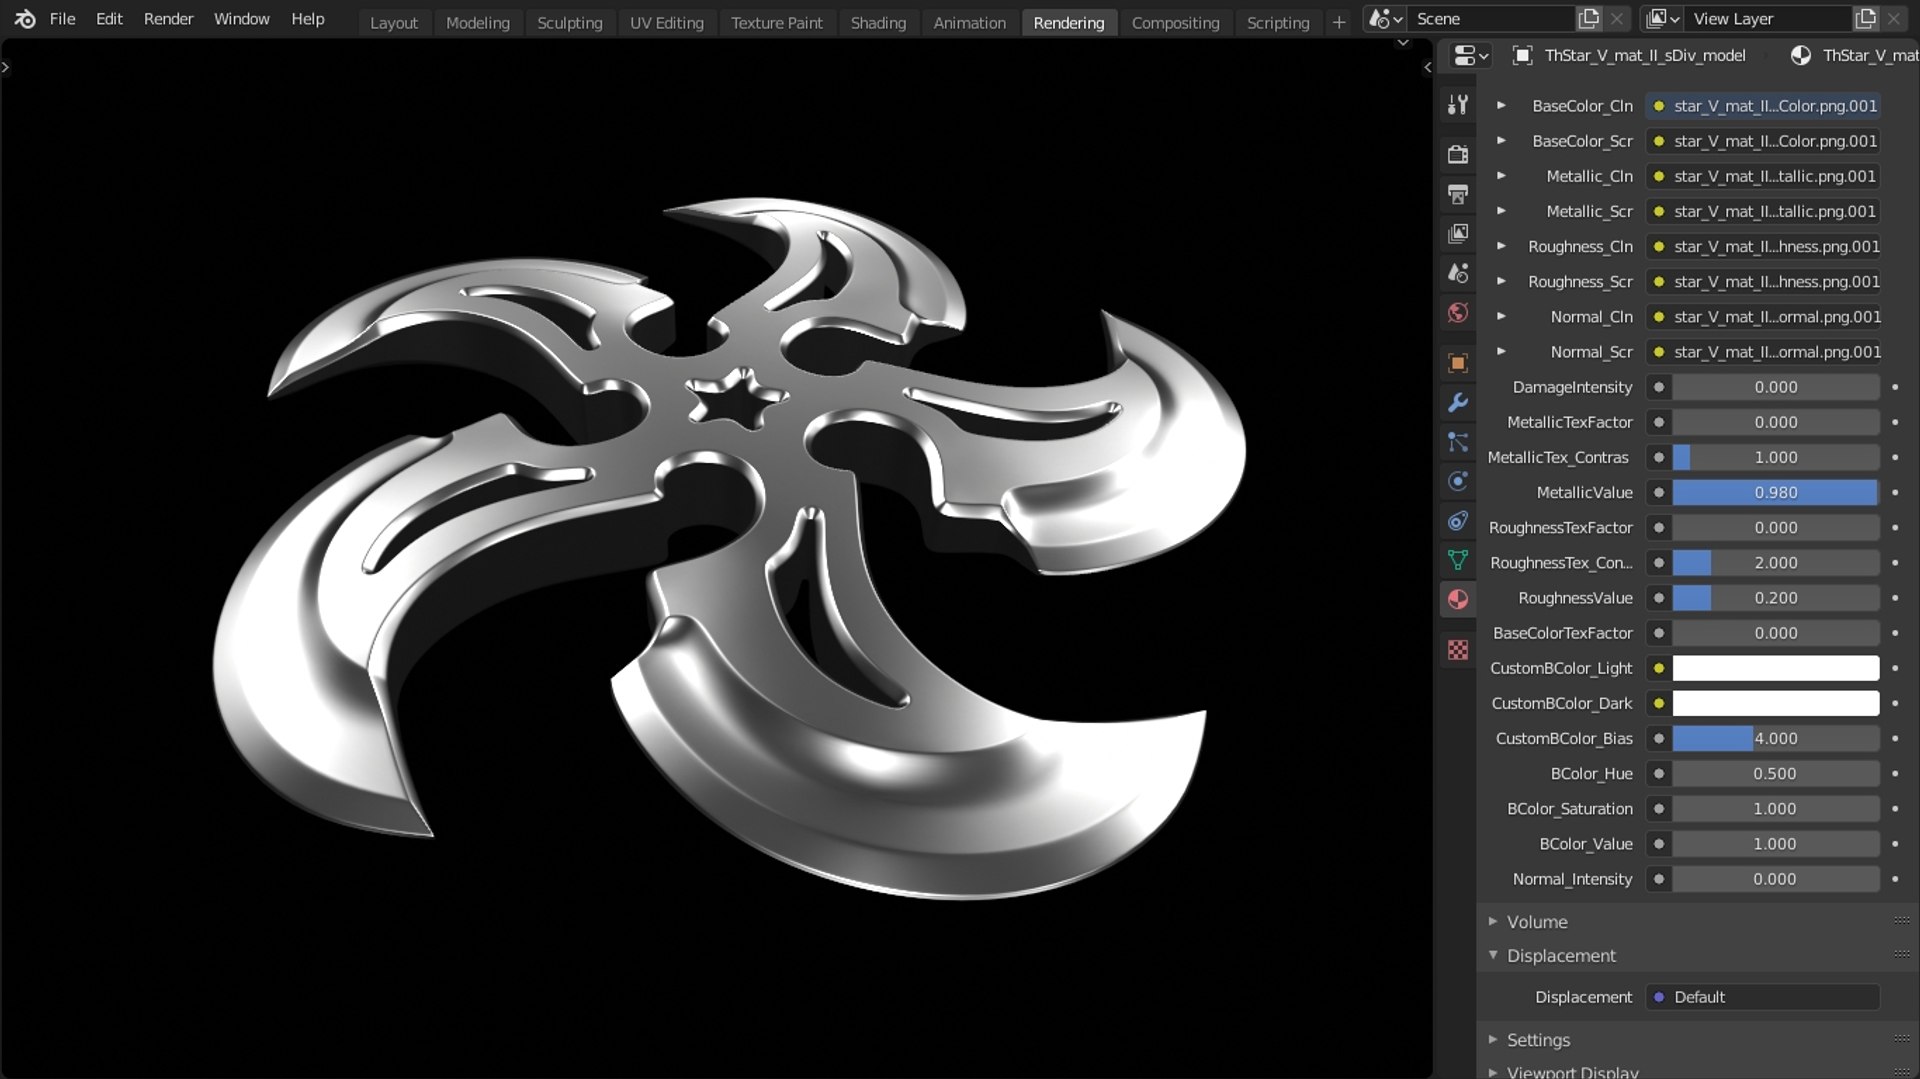The width and height of the screenshot is (1920, 1079).
Task: Click the RoughnessTex_Con... slider
Action: (1776, 563)
